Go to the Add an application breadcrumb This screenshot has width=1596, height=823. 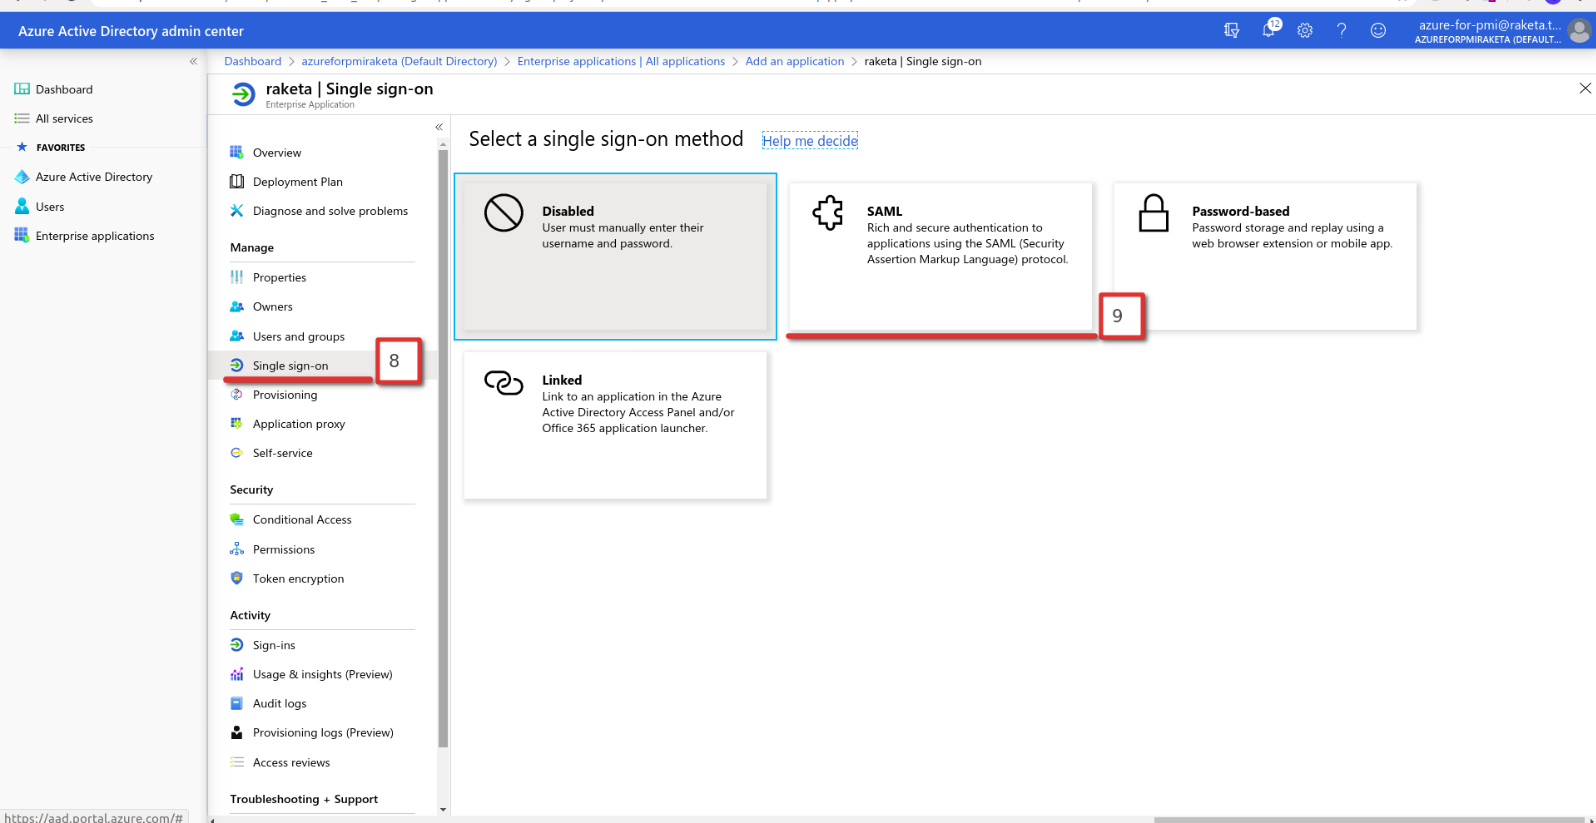pyautogui.click(x=795, y=61)
